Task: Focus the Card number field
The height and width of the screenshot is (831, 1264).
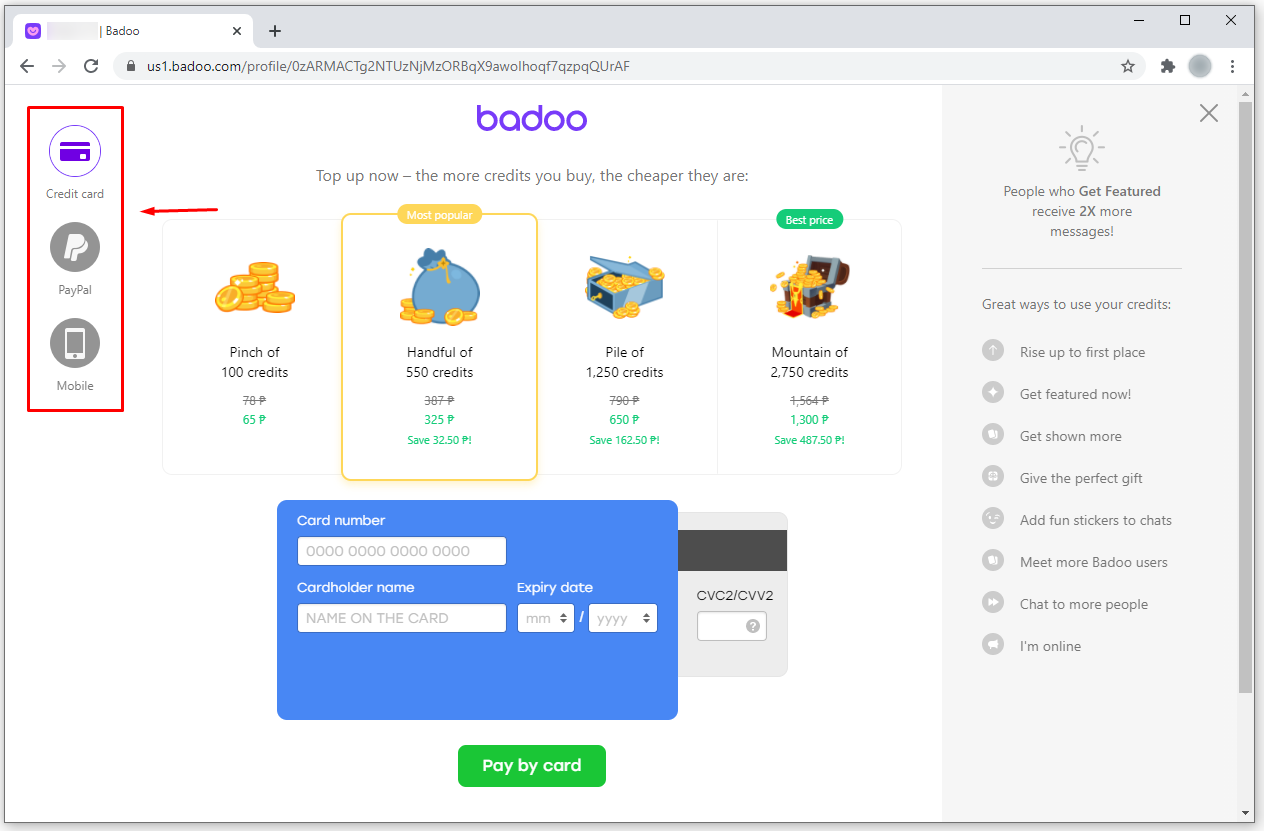Action: 402,551
